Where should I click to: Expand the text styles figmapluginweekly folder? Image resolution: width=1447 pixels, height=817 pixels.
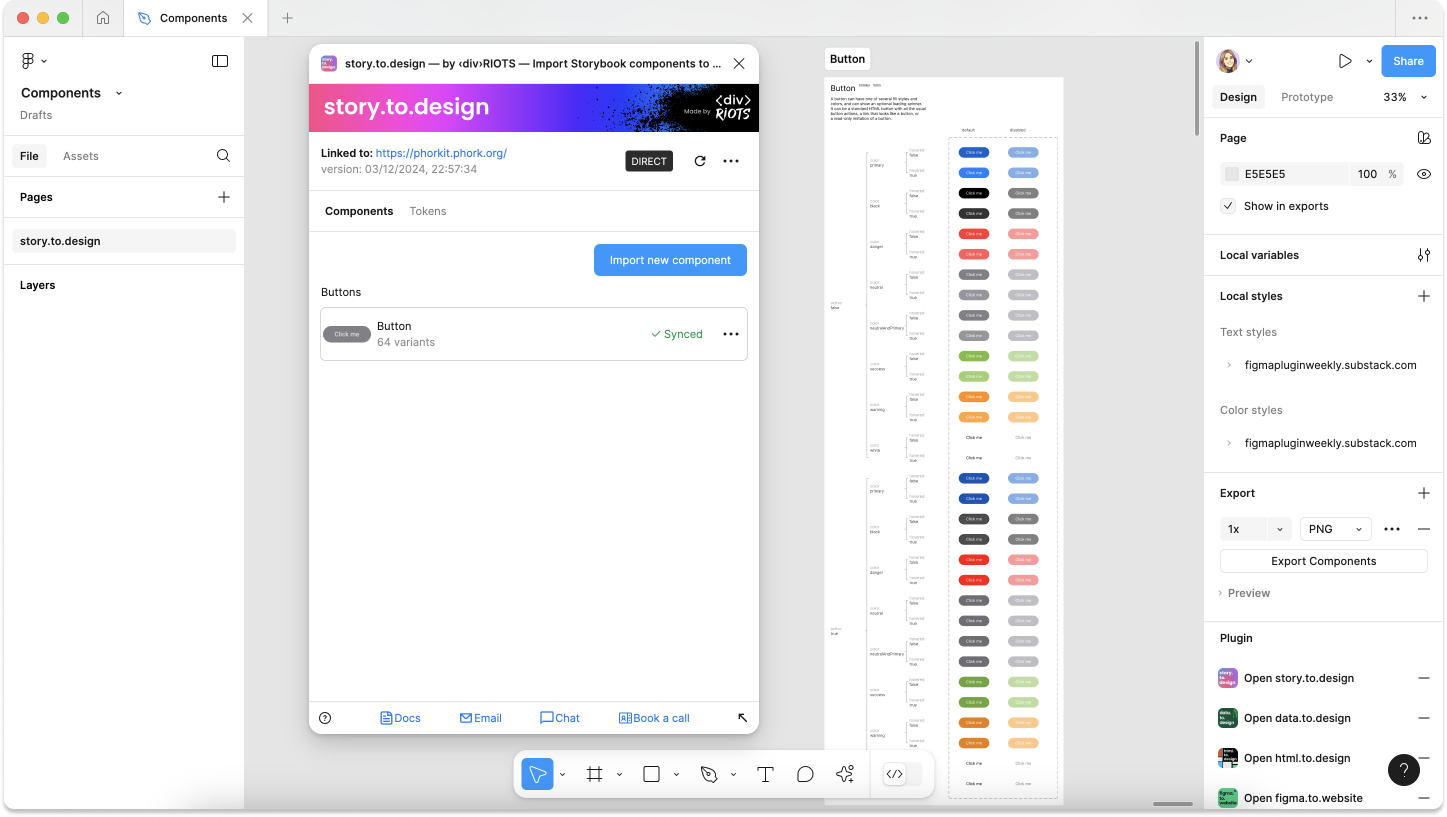[1229, 365]
